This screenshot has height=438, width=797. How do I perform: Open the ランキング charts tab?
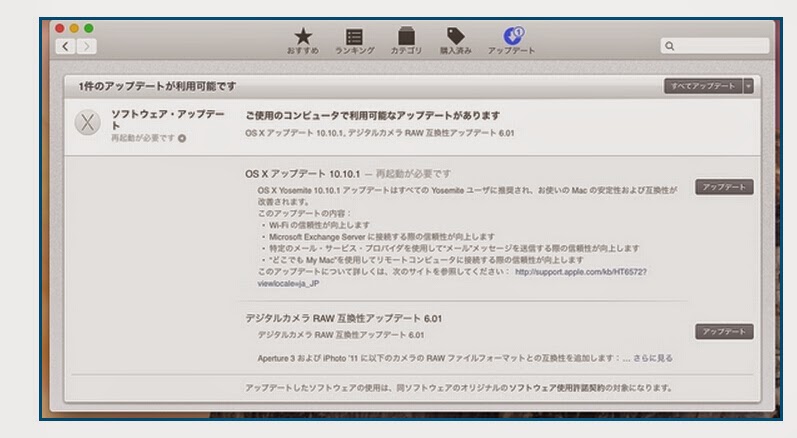tap(354, 40)
